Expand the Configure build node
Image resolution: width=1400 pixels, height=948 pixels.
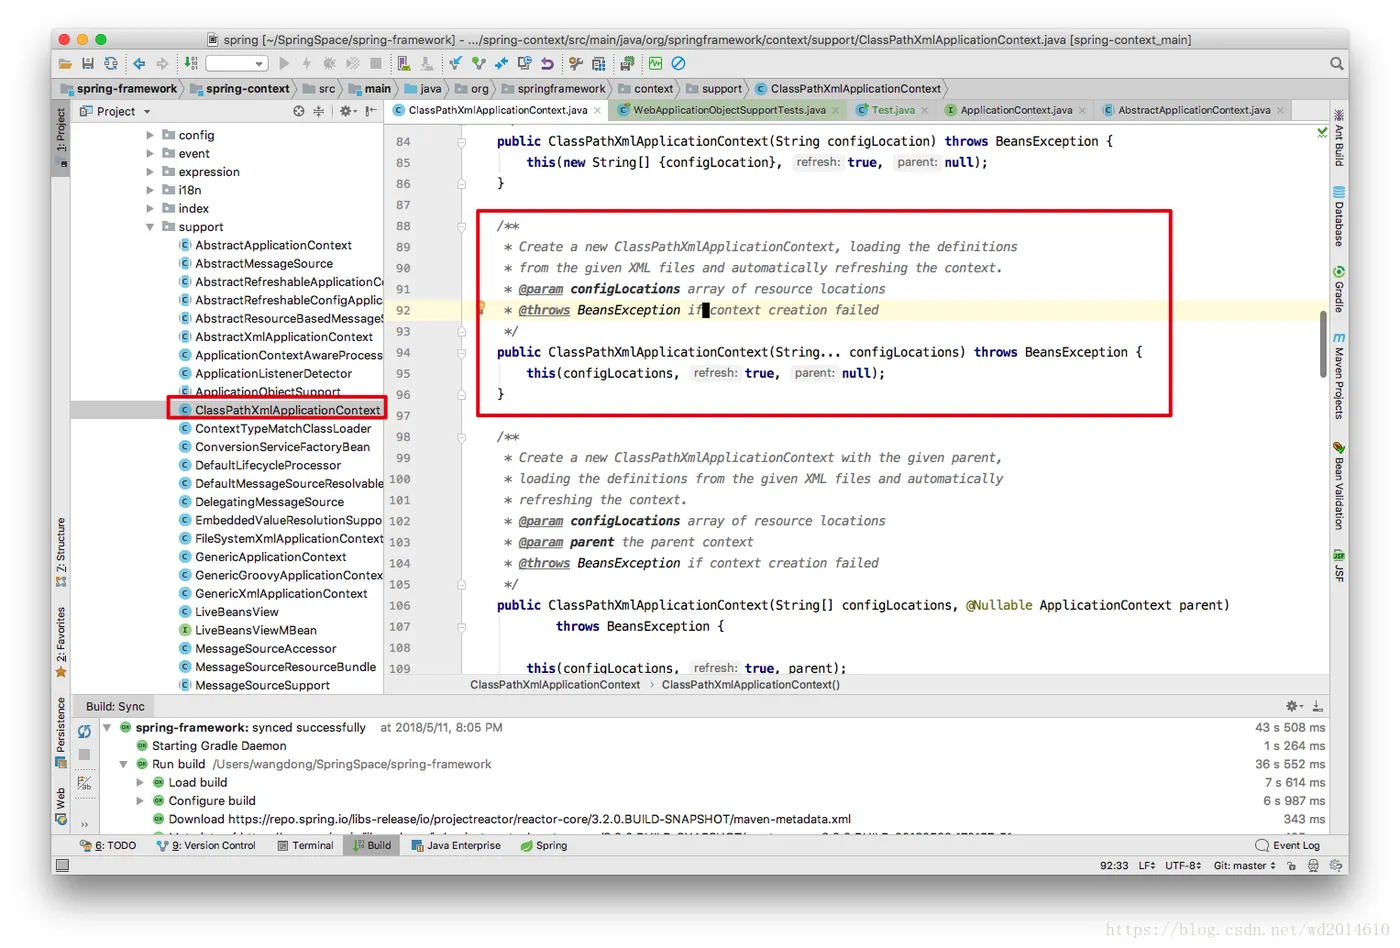pyautogui.click(x=140, y=801)
